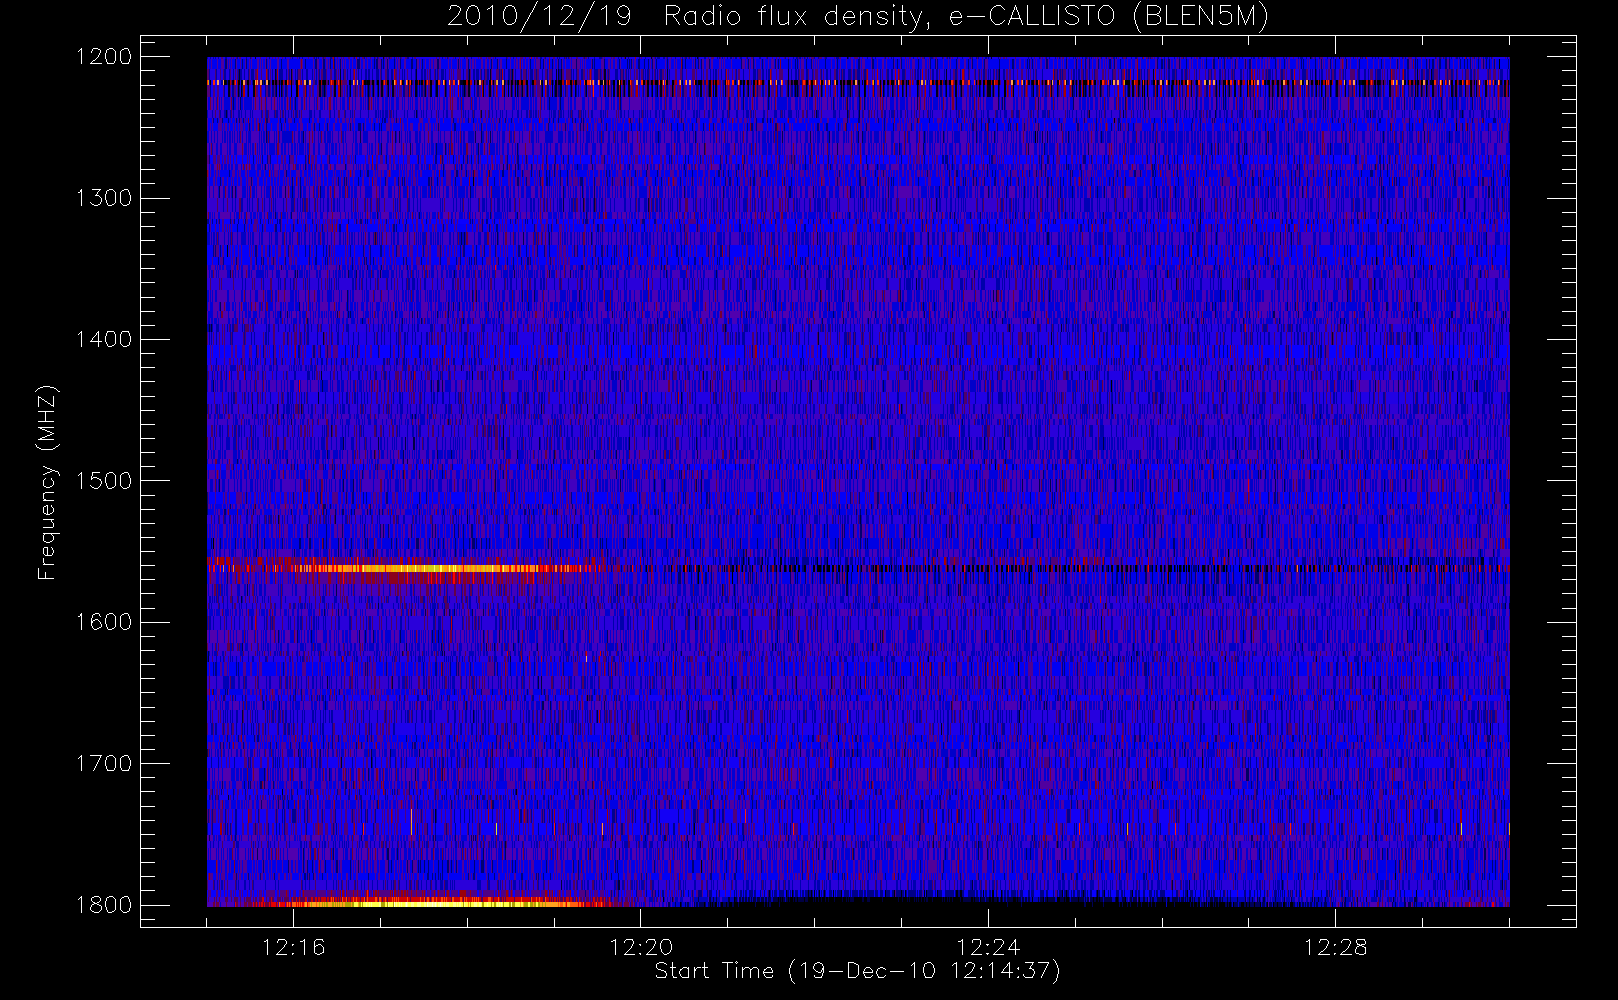Click the 1700 frequency tick label

tap(104, 763)
